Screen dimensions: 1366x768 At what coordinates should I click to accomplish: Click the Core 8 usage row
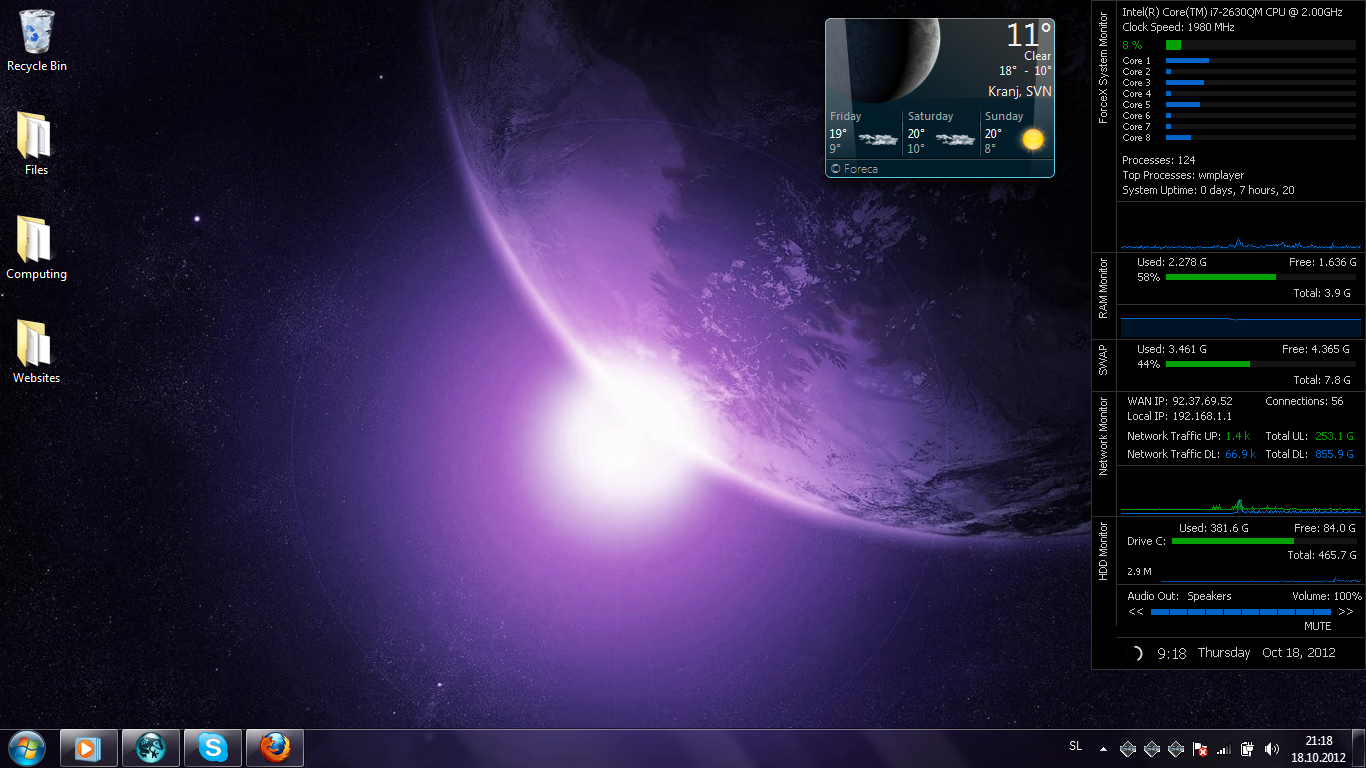(x=1239, y=138)
